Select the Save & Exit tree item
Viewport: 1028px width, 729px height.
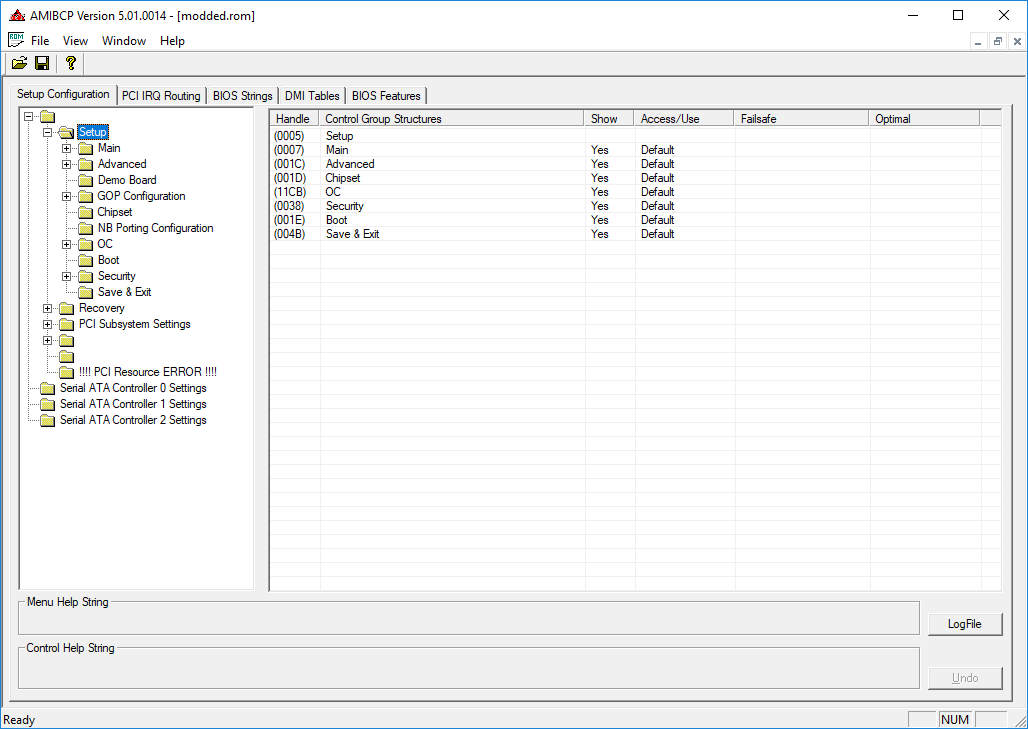point(125,292)
